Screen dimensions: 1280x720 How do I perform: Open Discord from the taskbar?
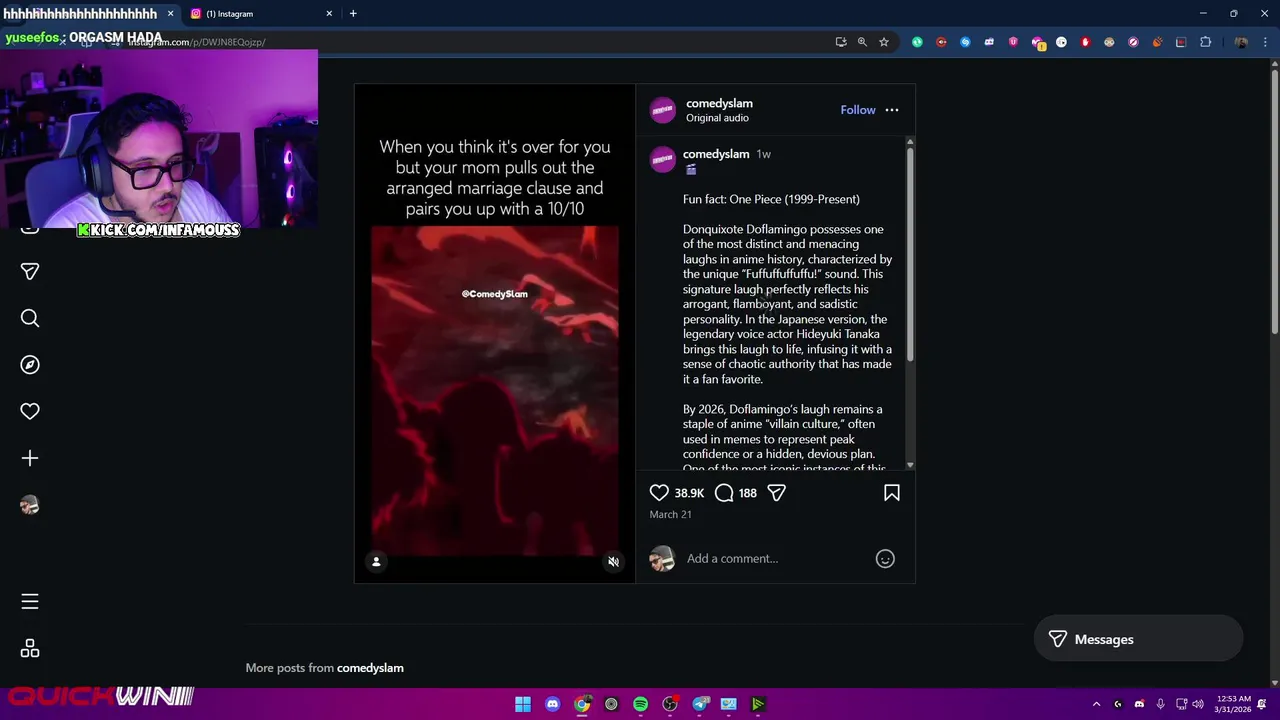(552, 704)
